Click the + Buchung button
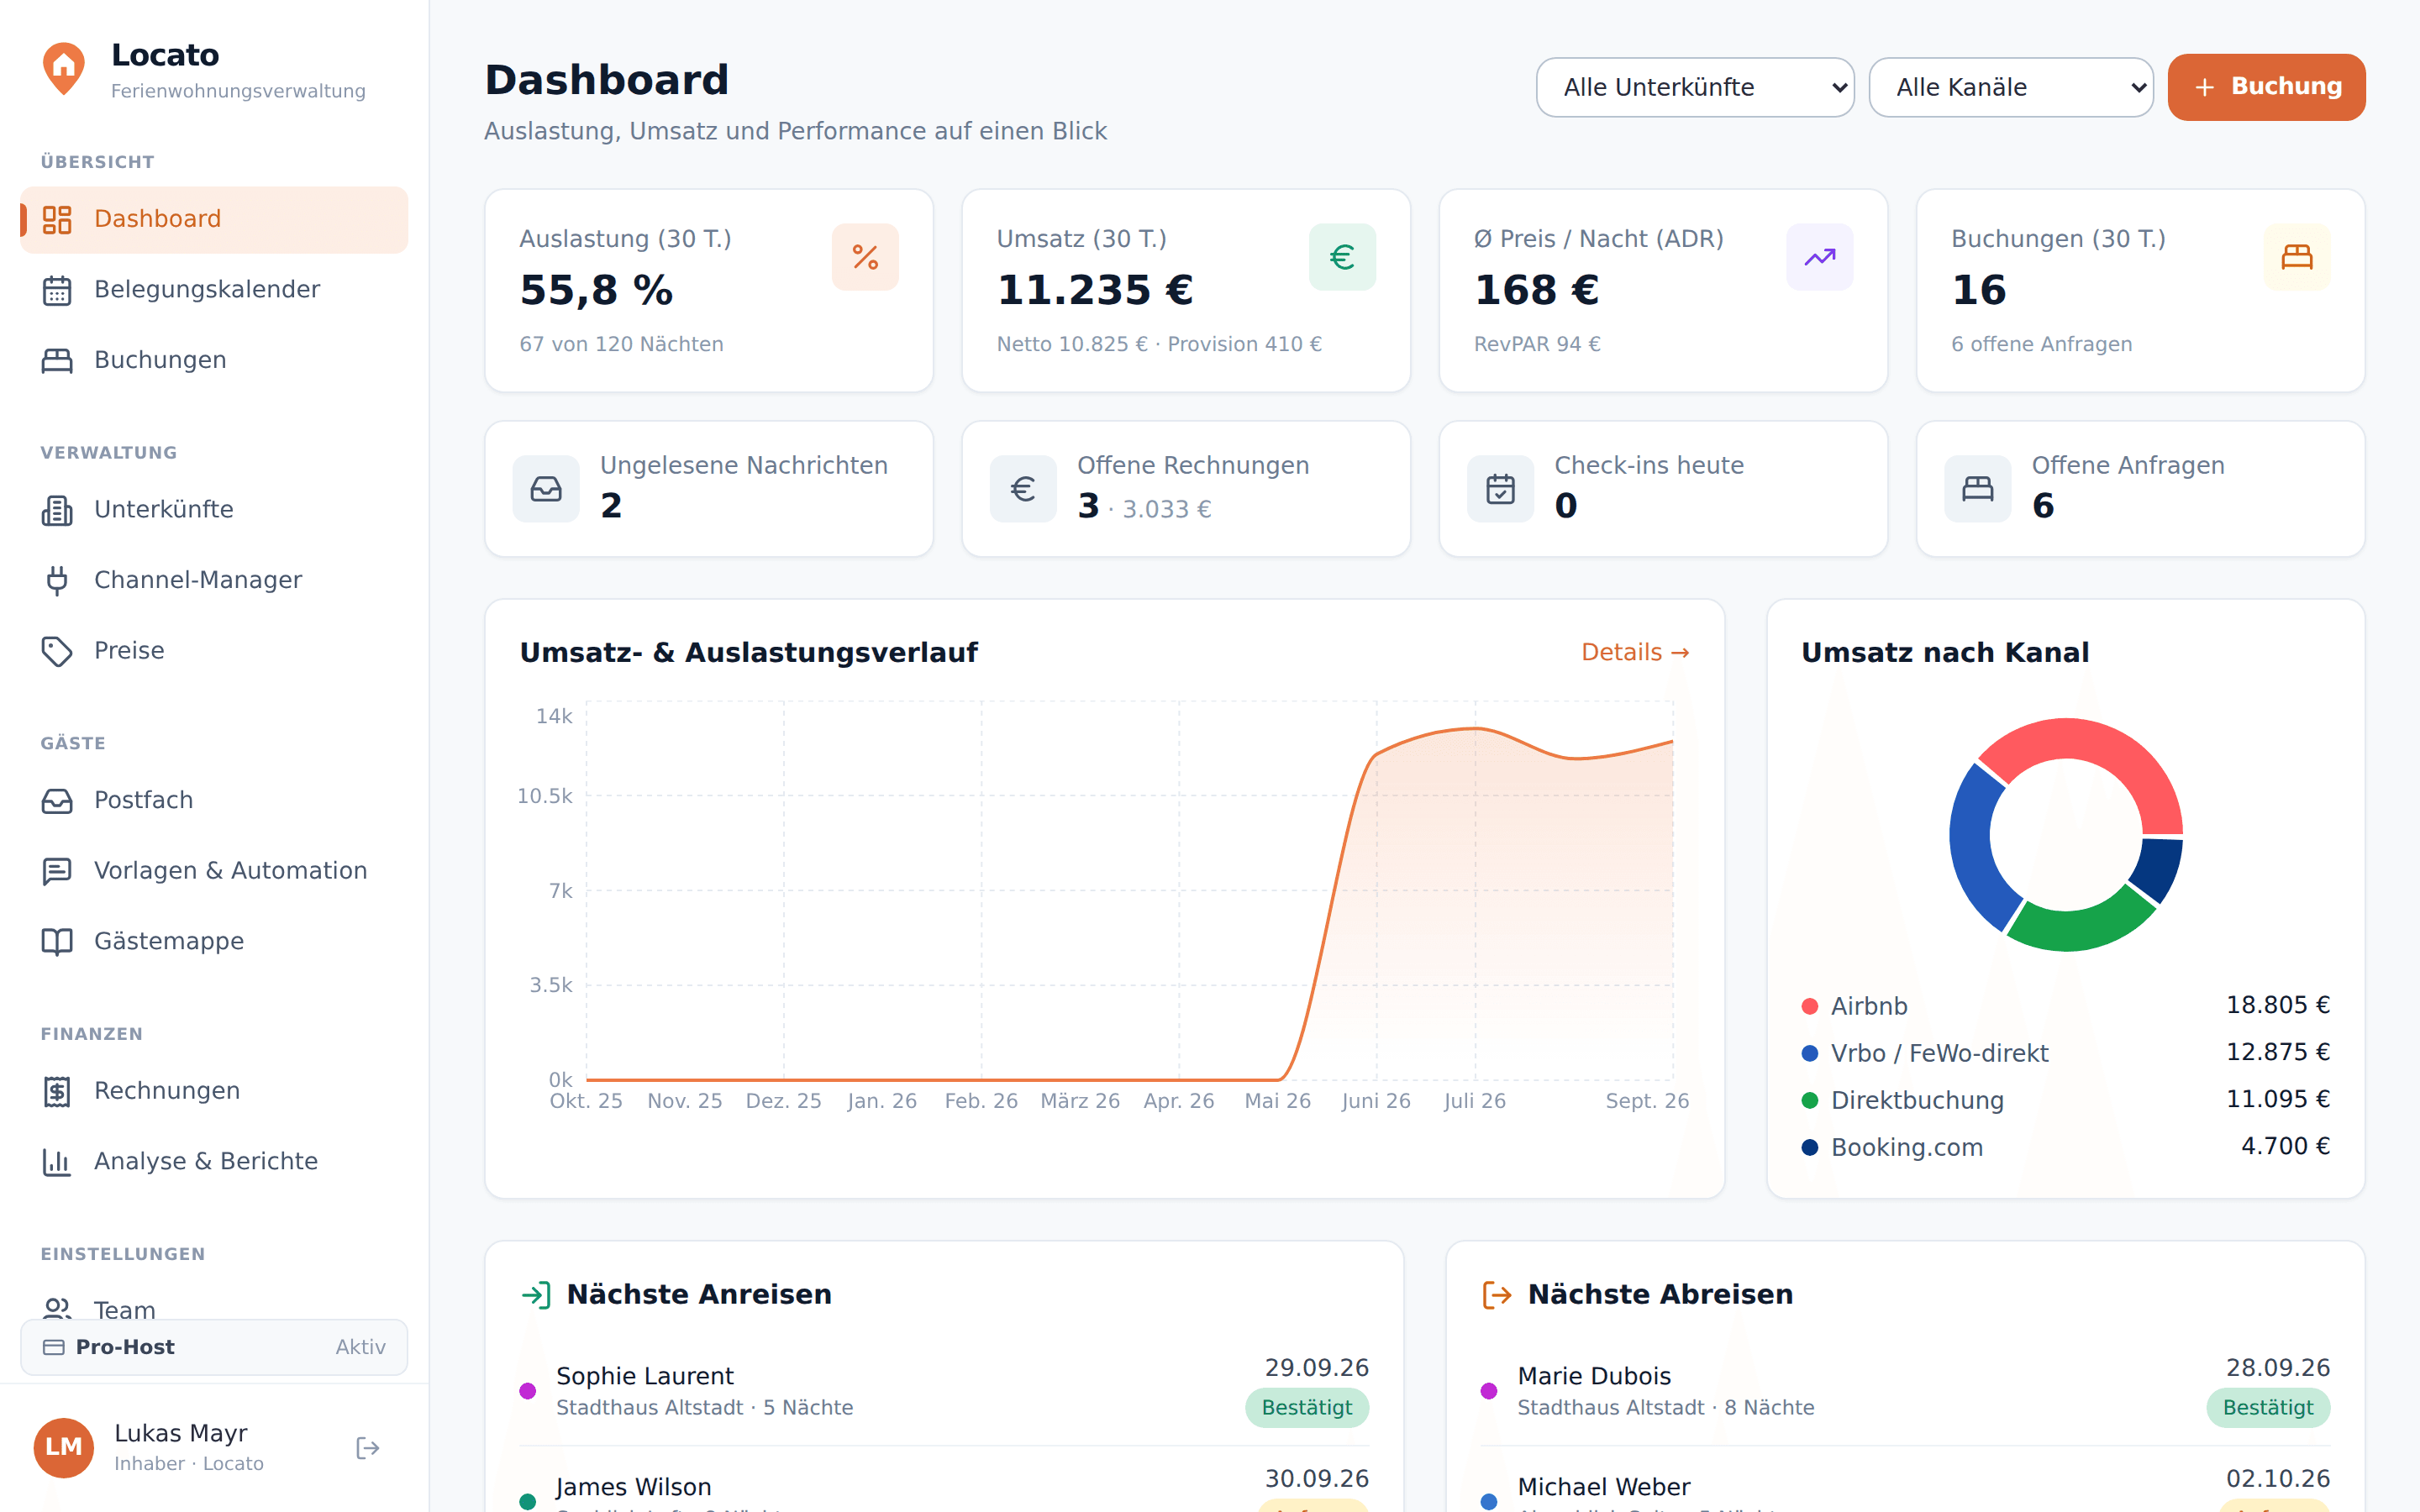This screenshot has height=1512, width=2420. click(x=2266, y=87)
